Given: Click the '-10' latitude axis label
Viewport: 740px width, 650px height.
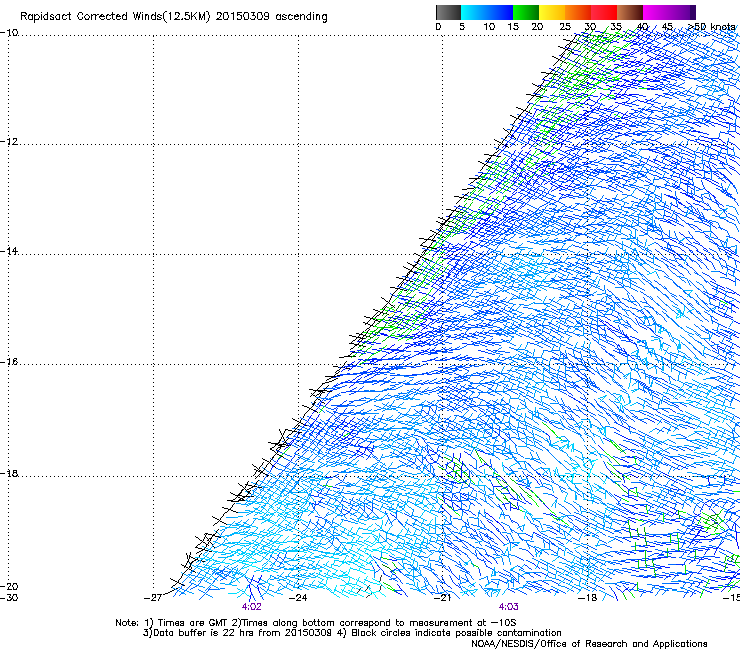Looking at the screenshot, I should [9, 33].
